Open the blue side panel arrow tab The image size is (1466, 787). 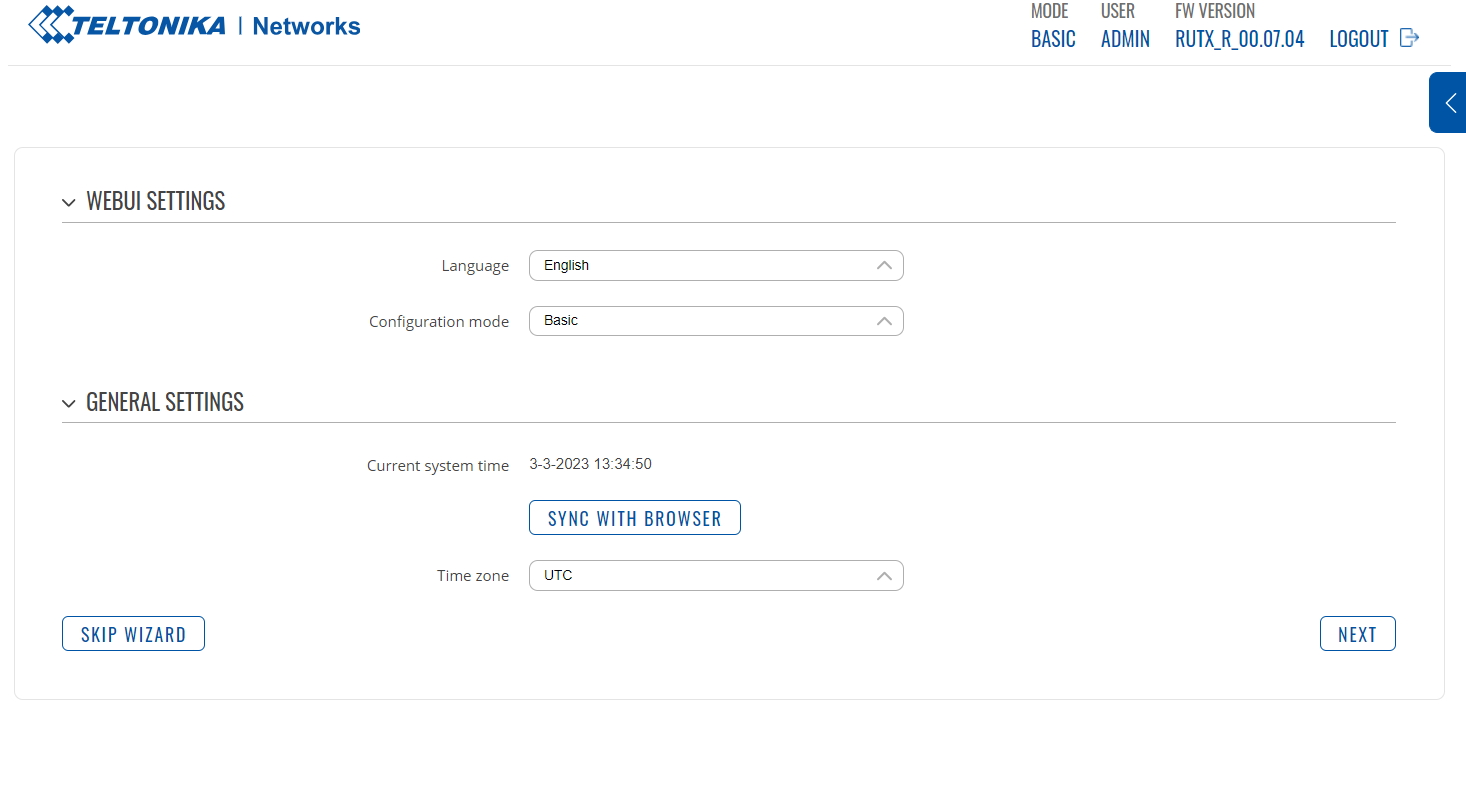[x=1449, y=102]
